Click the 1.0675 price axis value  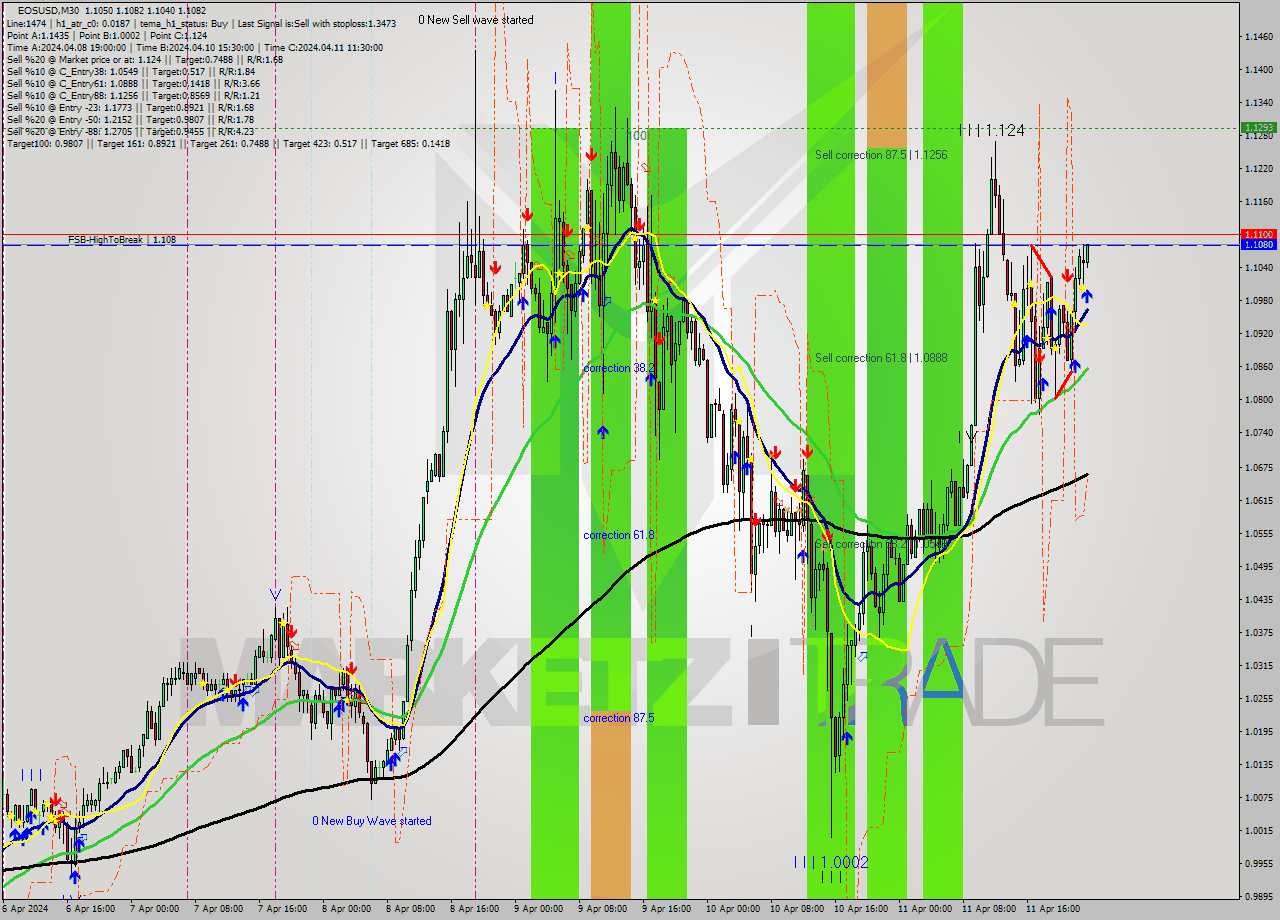(1258, 467)
